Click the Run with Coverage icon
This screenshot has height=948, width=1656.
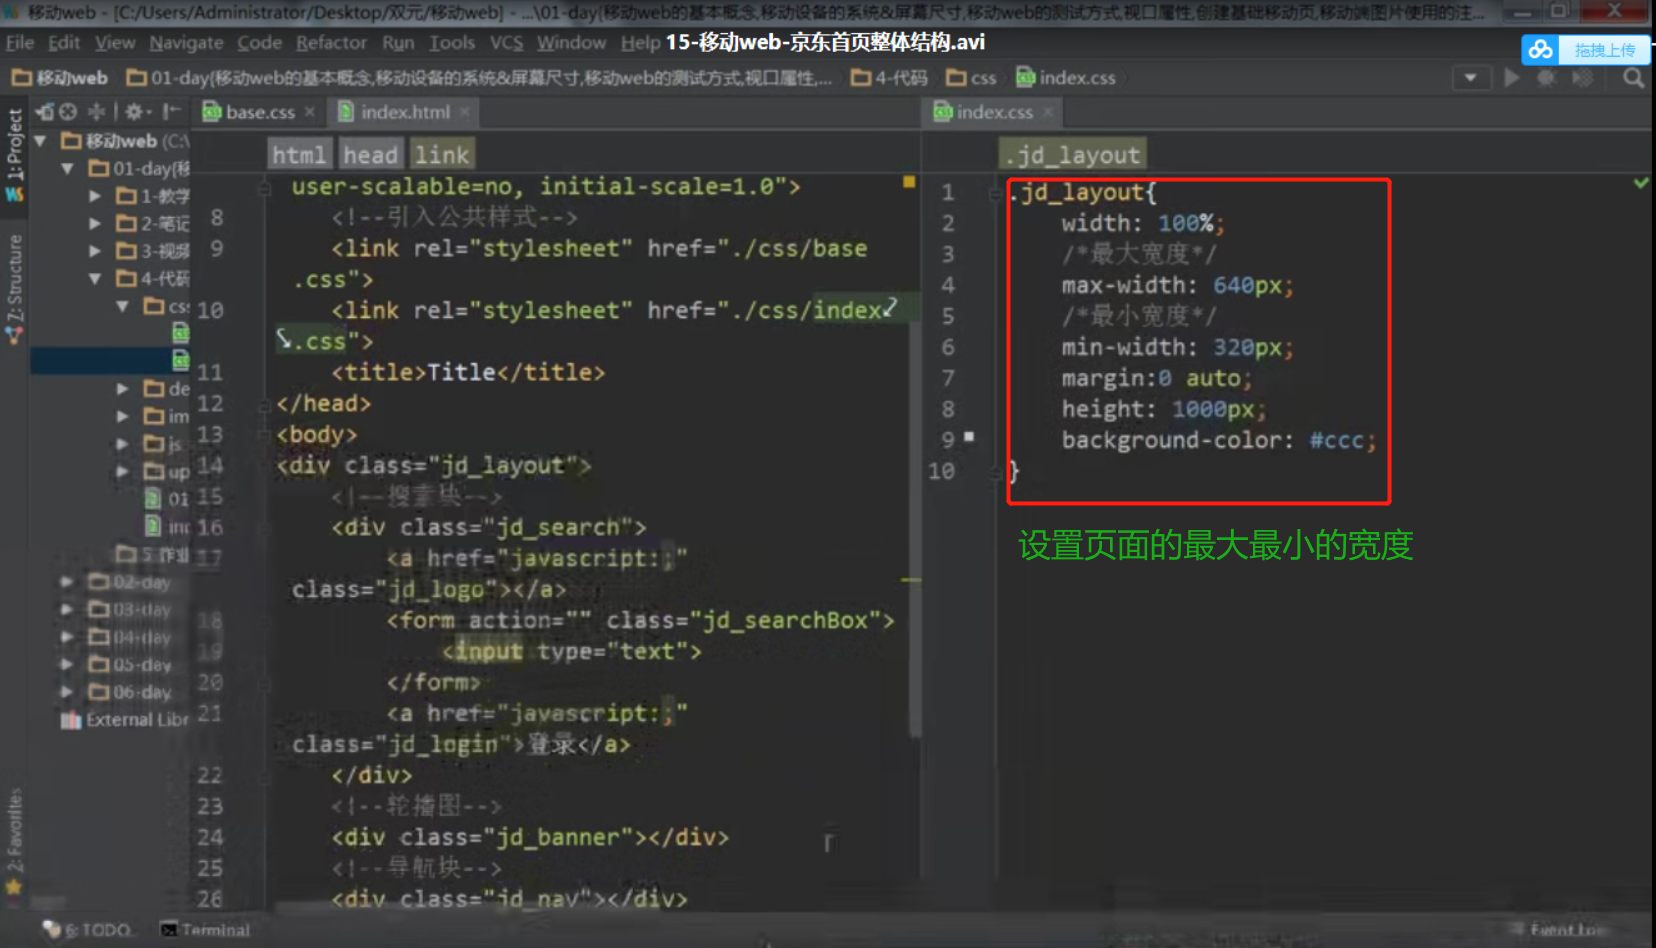coord(1582,78)
